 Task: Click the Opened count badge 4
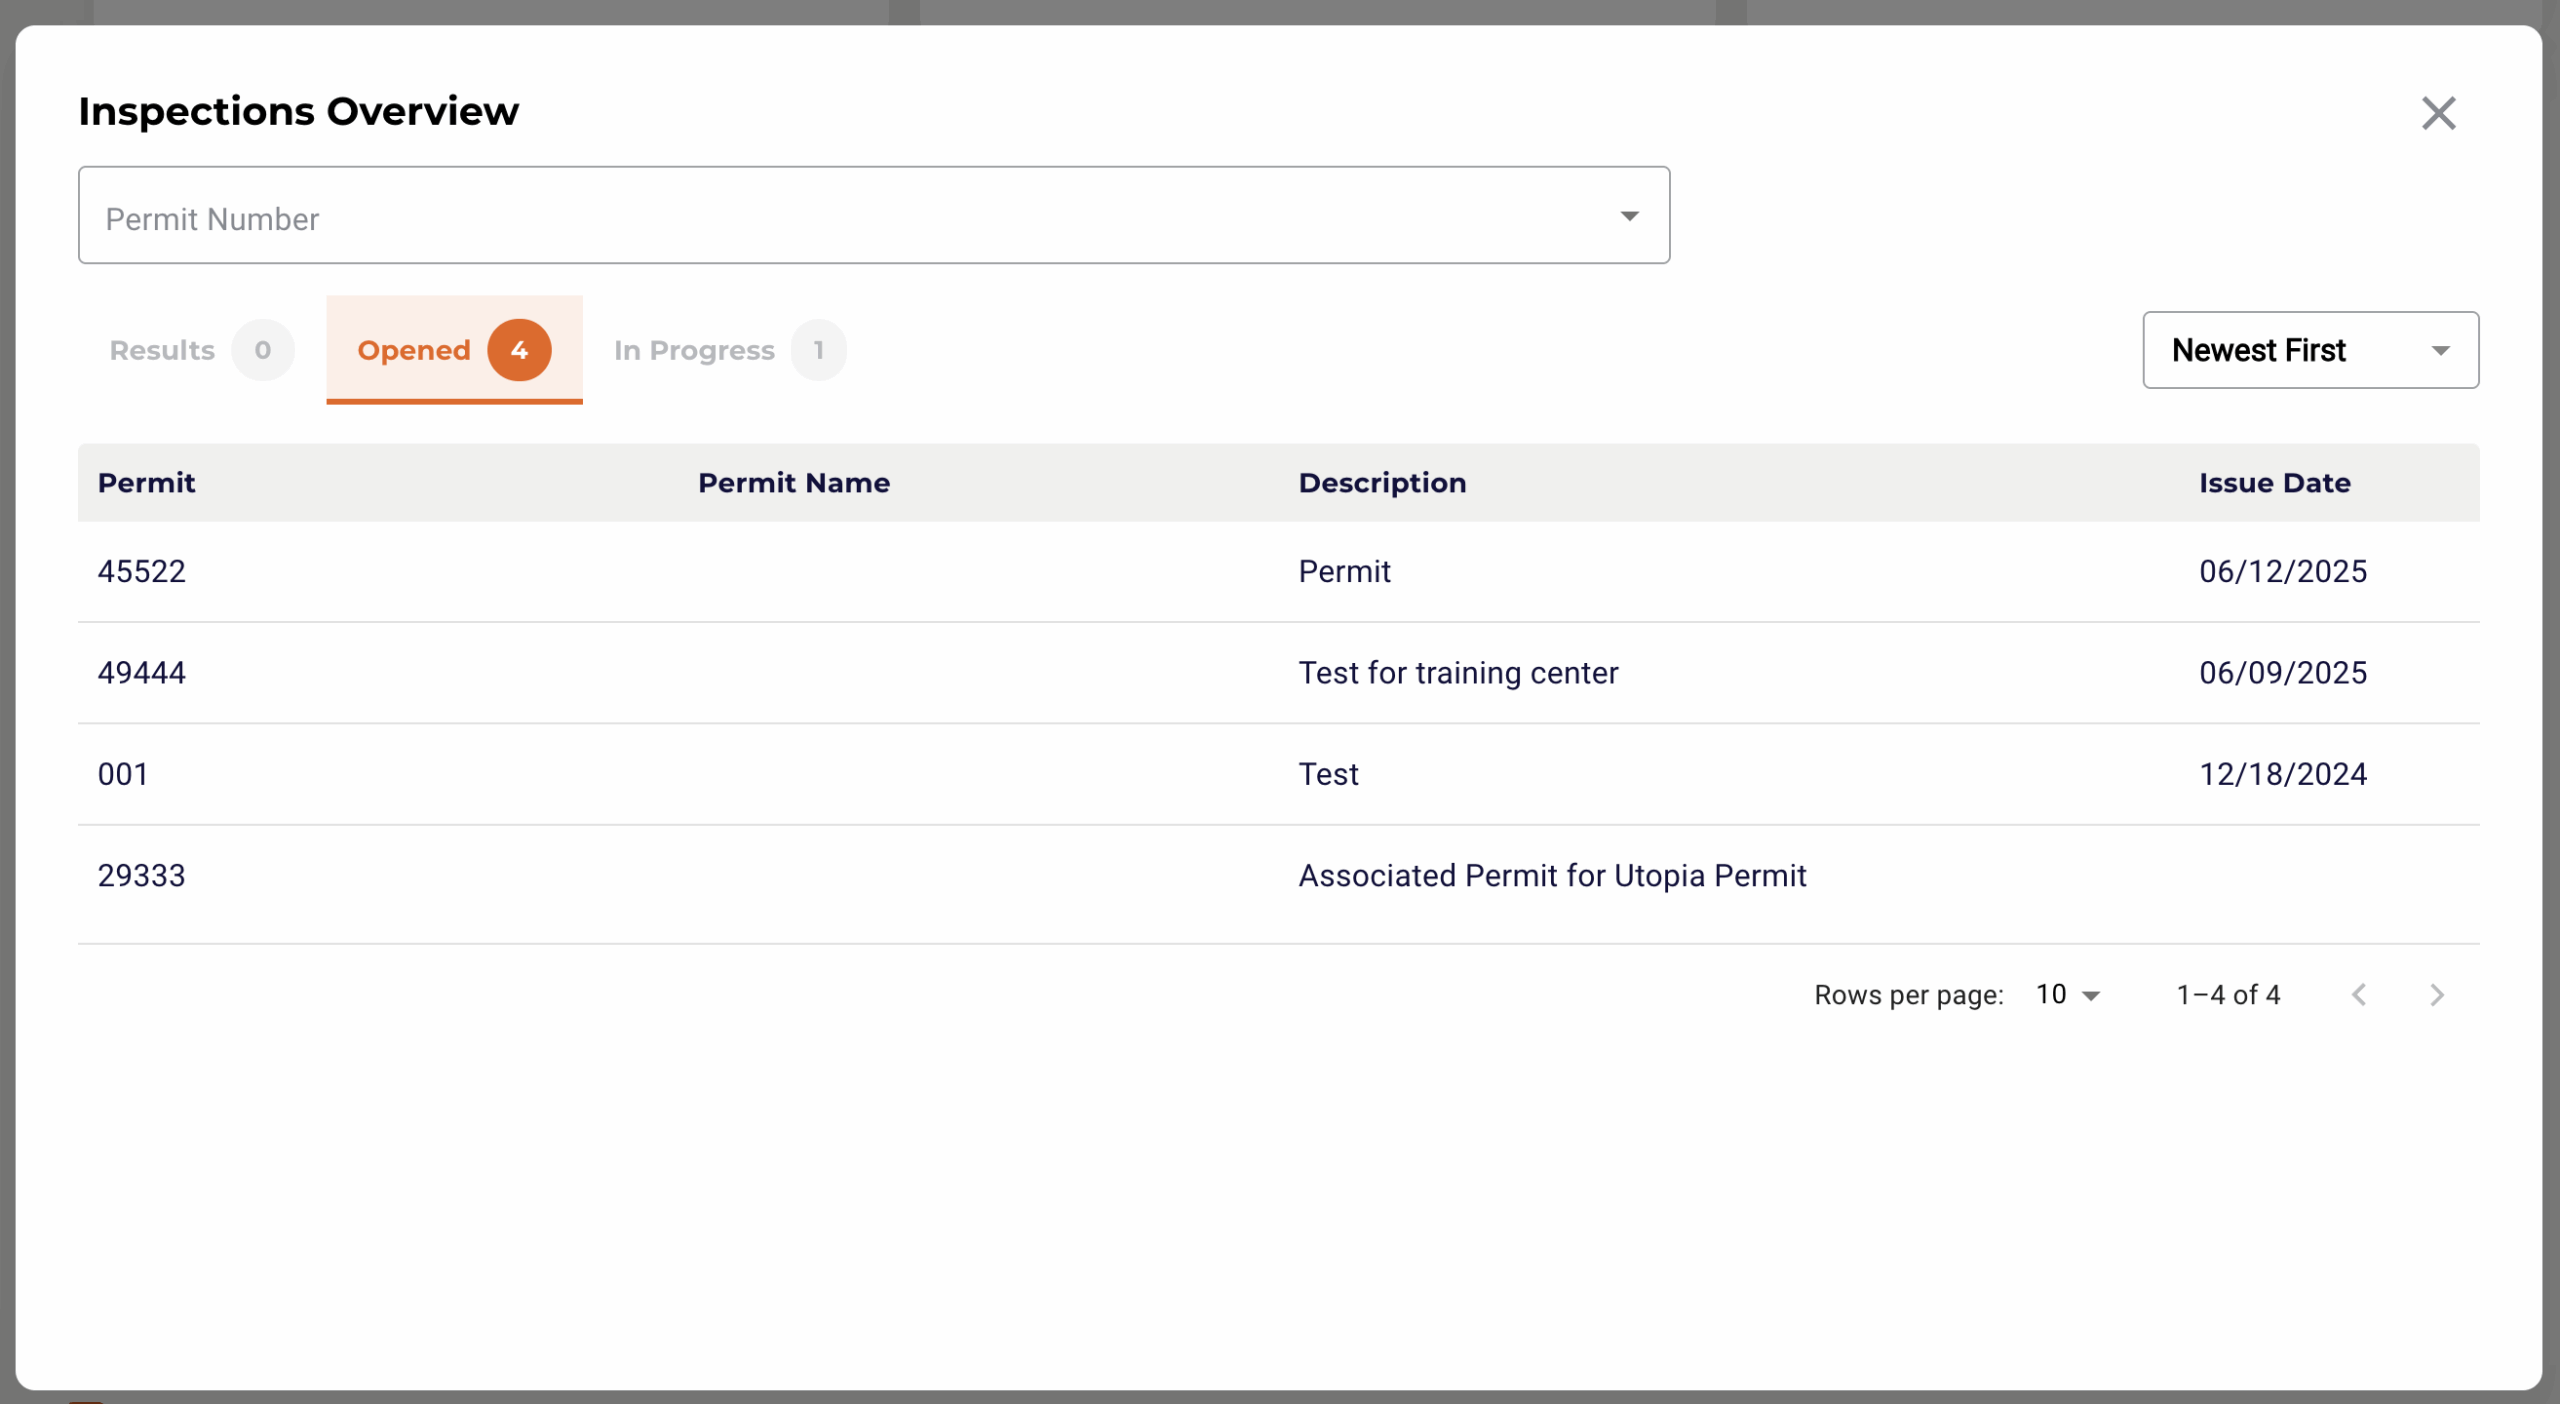coord(519,350)
